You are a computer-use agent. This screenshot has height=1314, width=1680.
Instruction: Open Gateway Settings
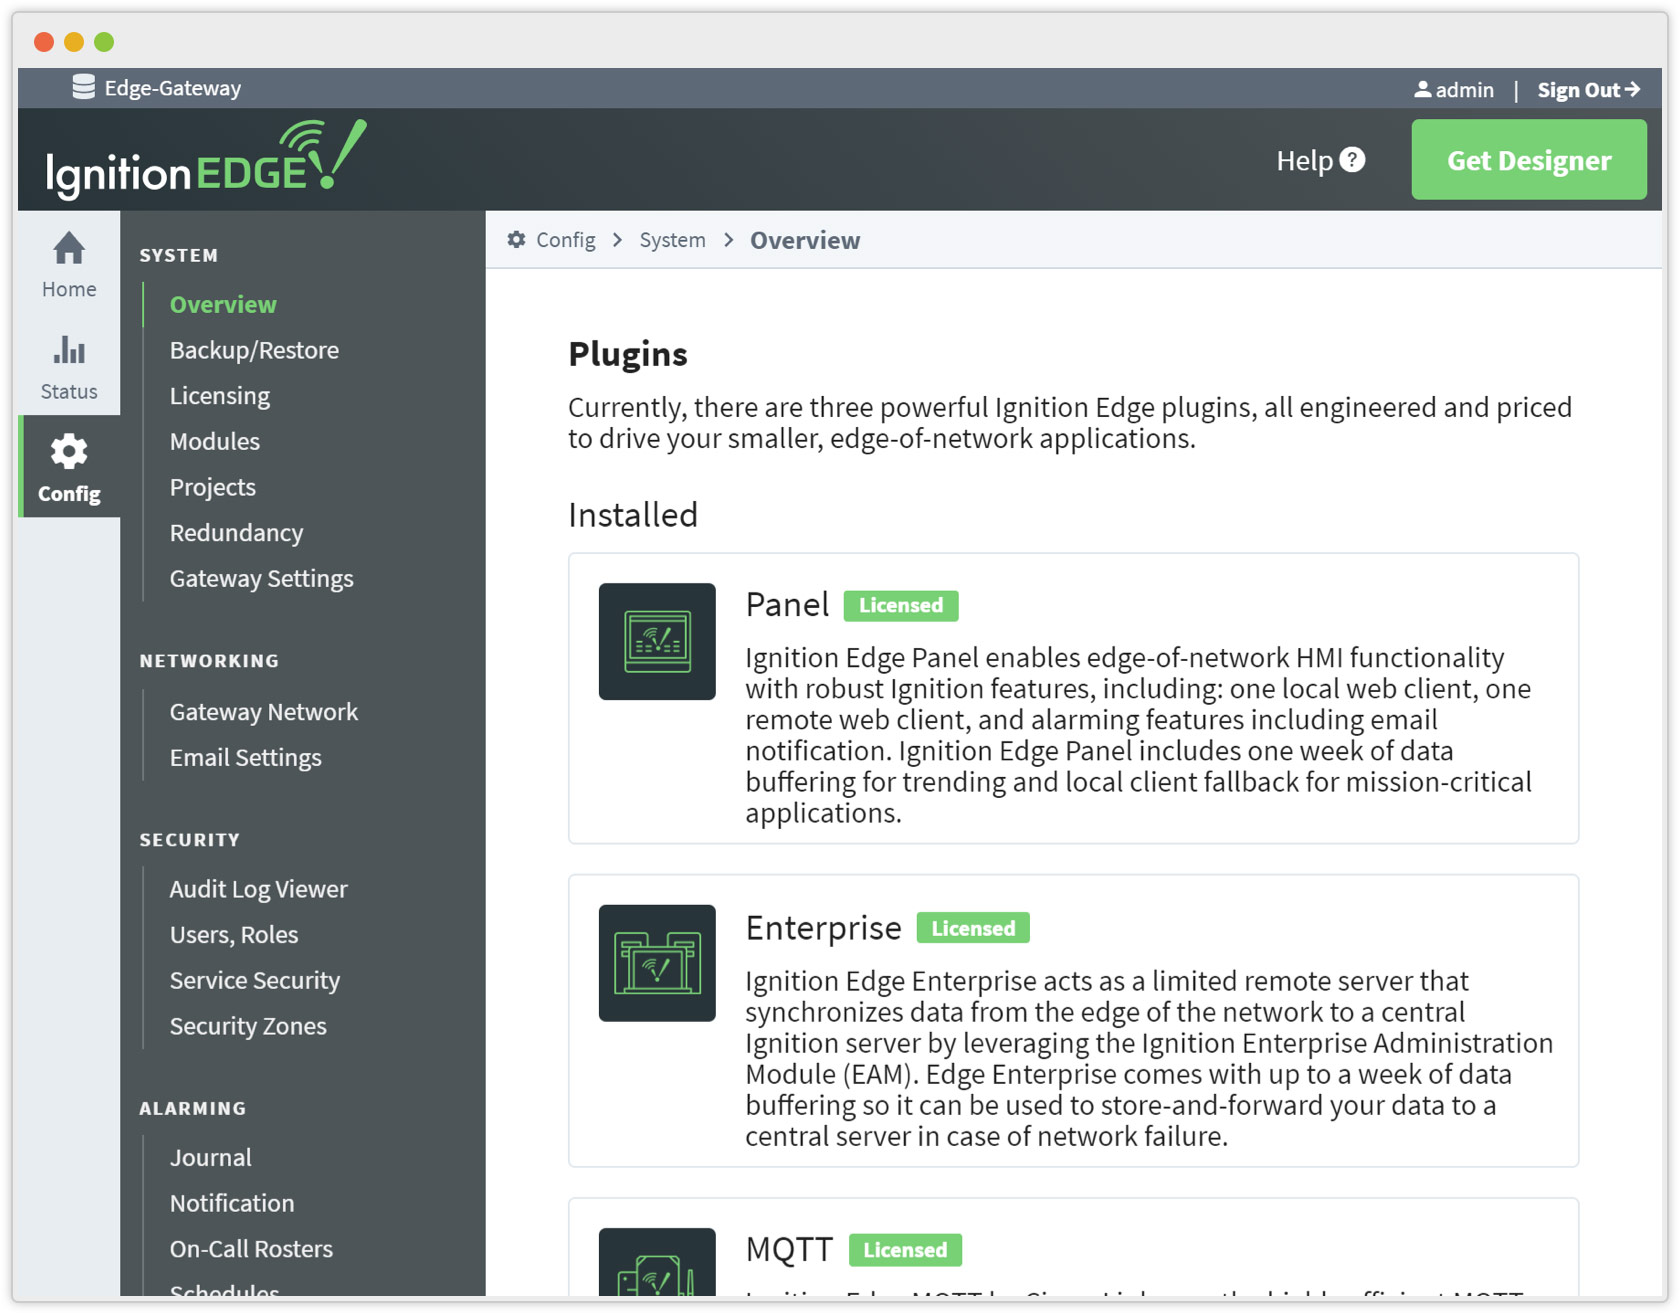(262, 578)
